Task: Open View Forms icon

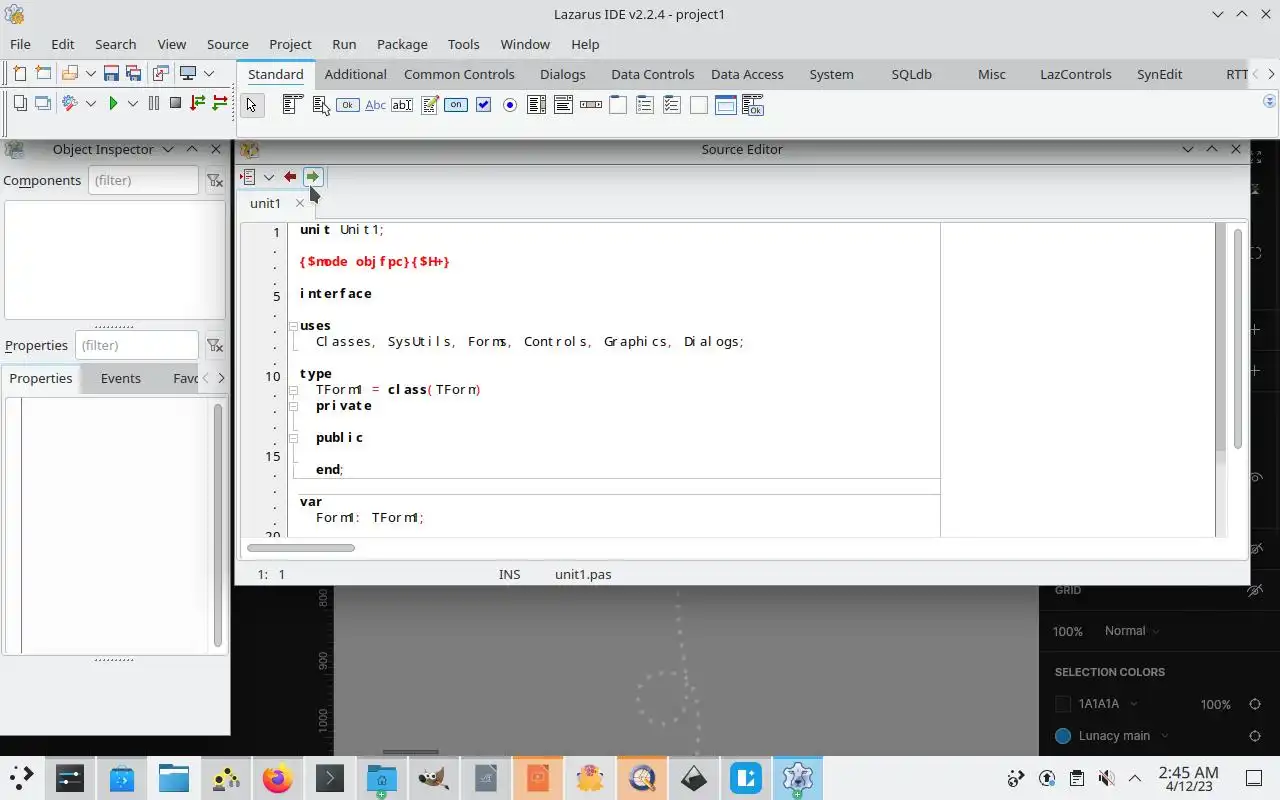Action: 43,103
